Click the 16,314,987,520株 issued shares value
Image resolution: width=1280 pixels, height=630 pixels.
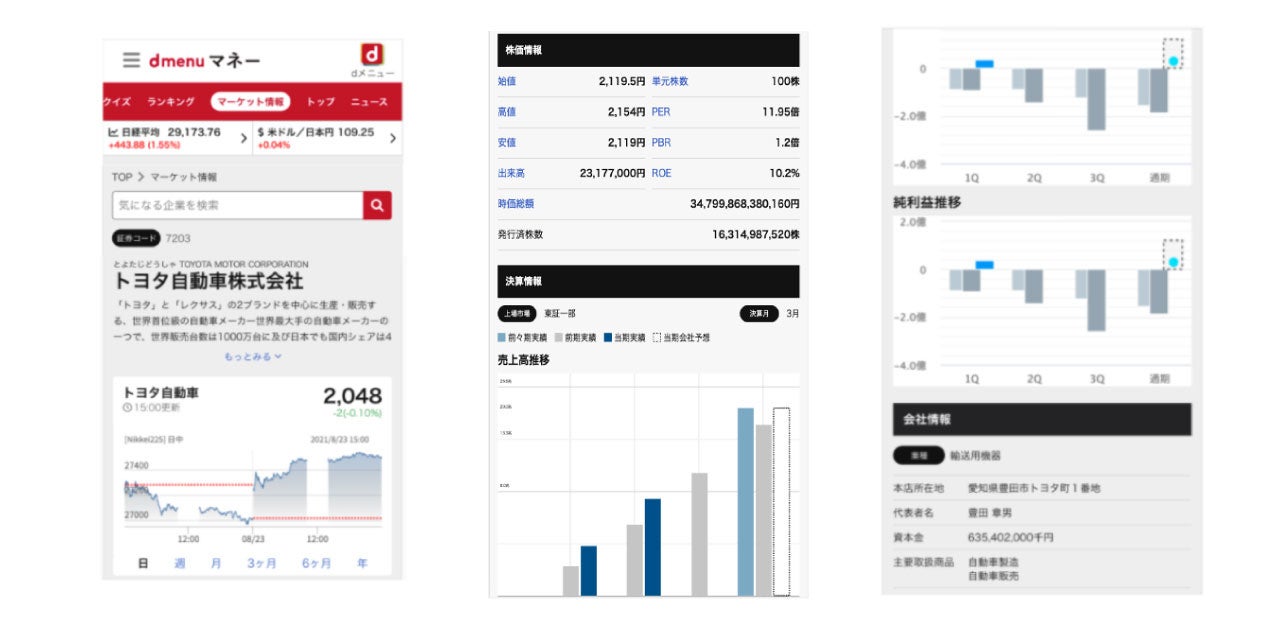(x=756, y=234)
